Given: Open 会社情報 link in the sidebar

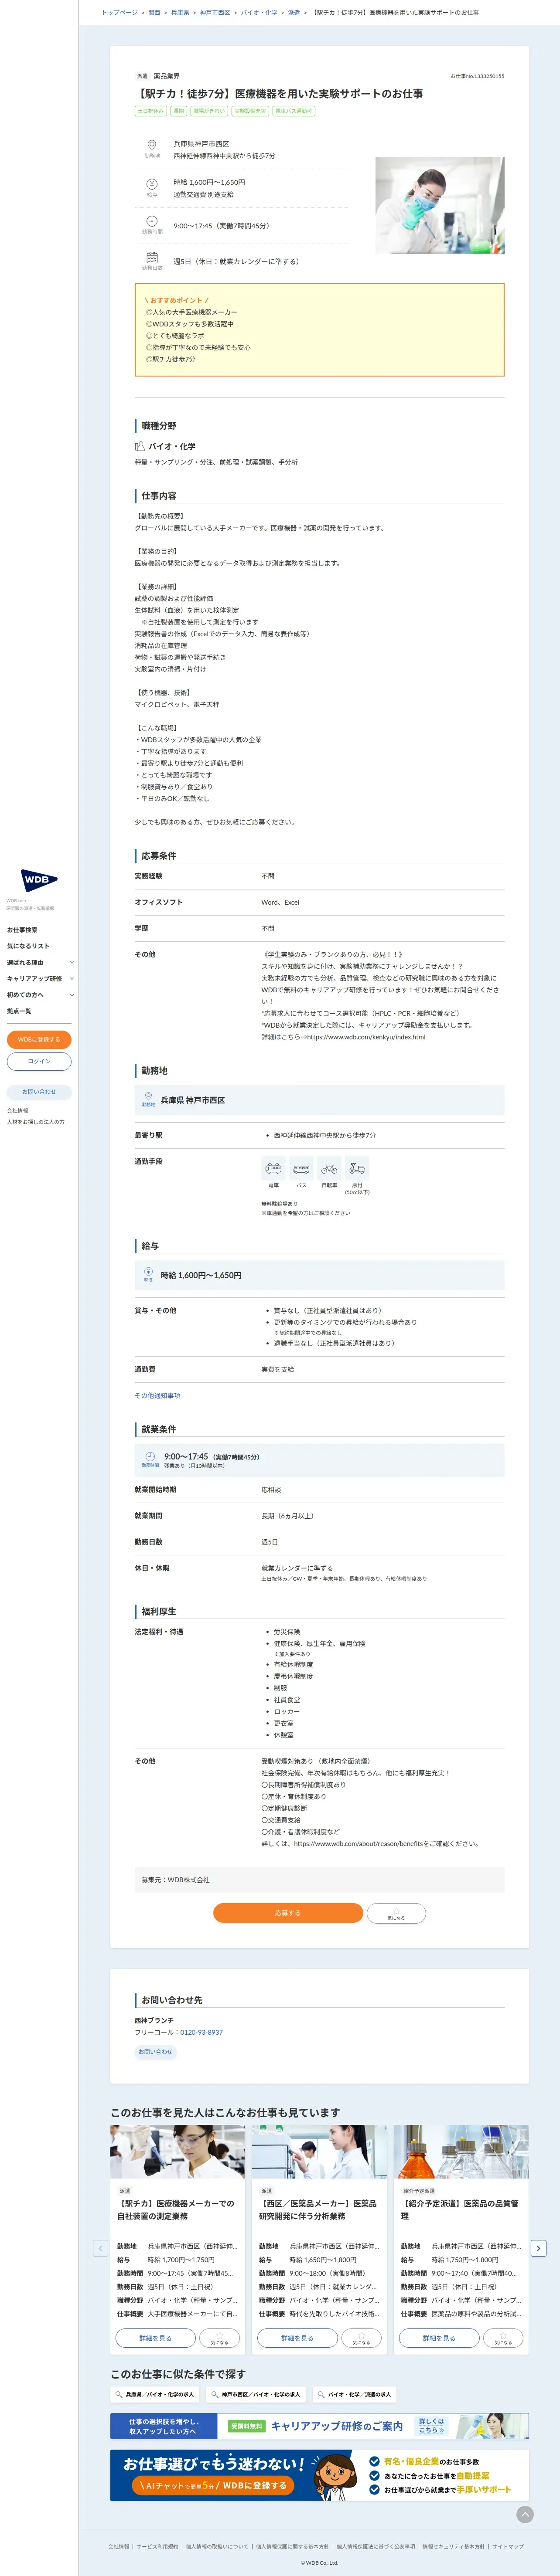Looking at the screenshot, I should click(18, 1110).
